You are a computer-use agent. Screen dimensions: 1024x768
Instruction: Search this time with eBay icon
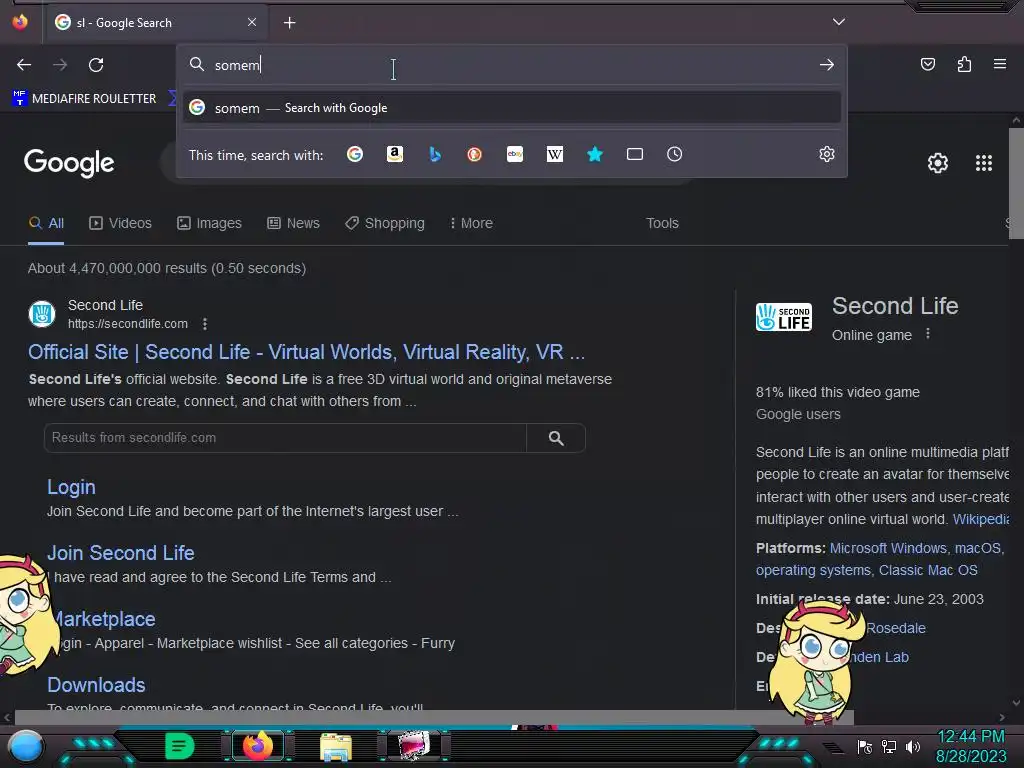click(x=515, y=154)
